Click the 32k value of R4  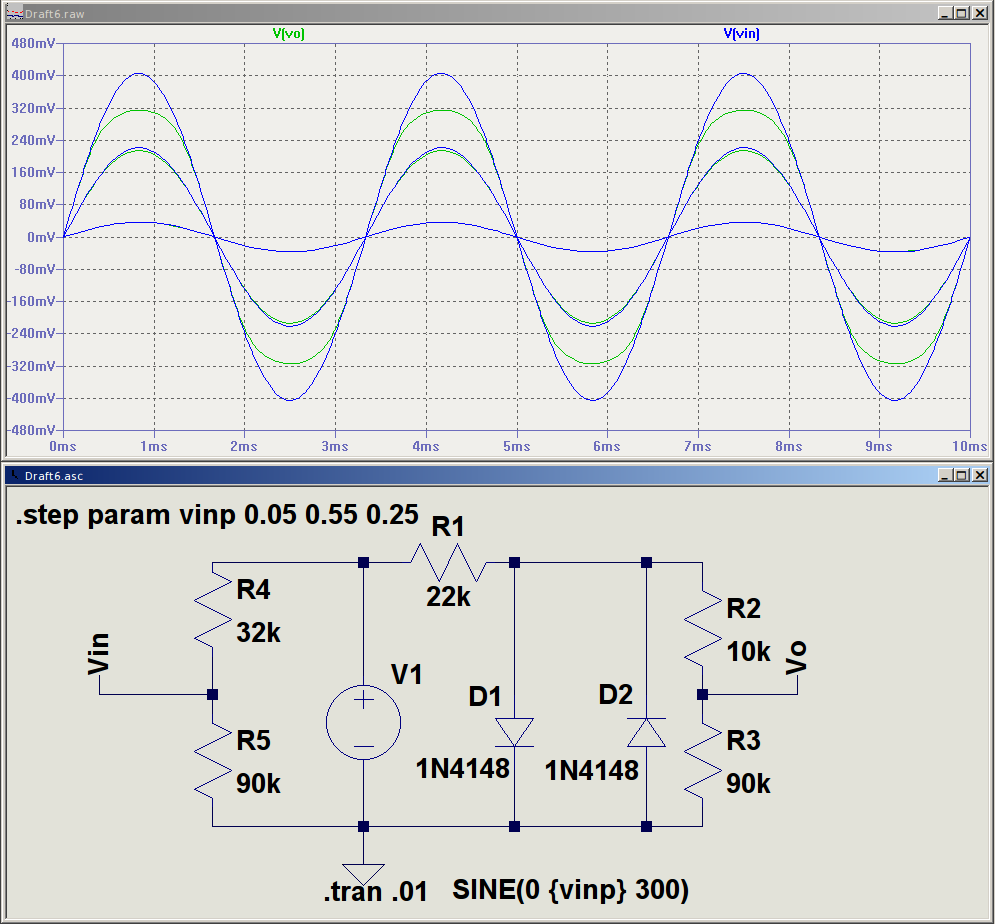pos(258,633)
